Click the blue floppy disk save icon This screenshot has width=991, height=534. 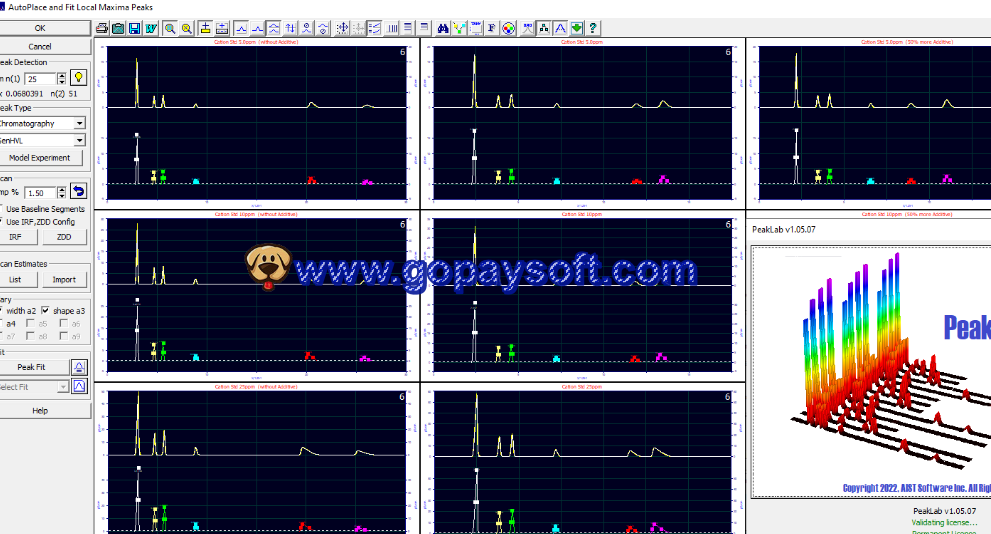point(135,28)
